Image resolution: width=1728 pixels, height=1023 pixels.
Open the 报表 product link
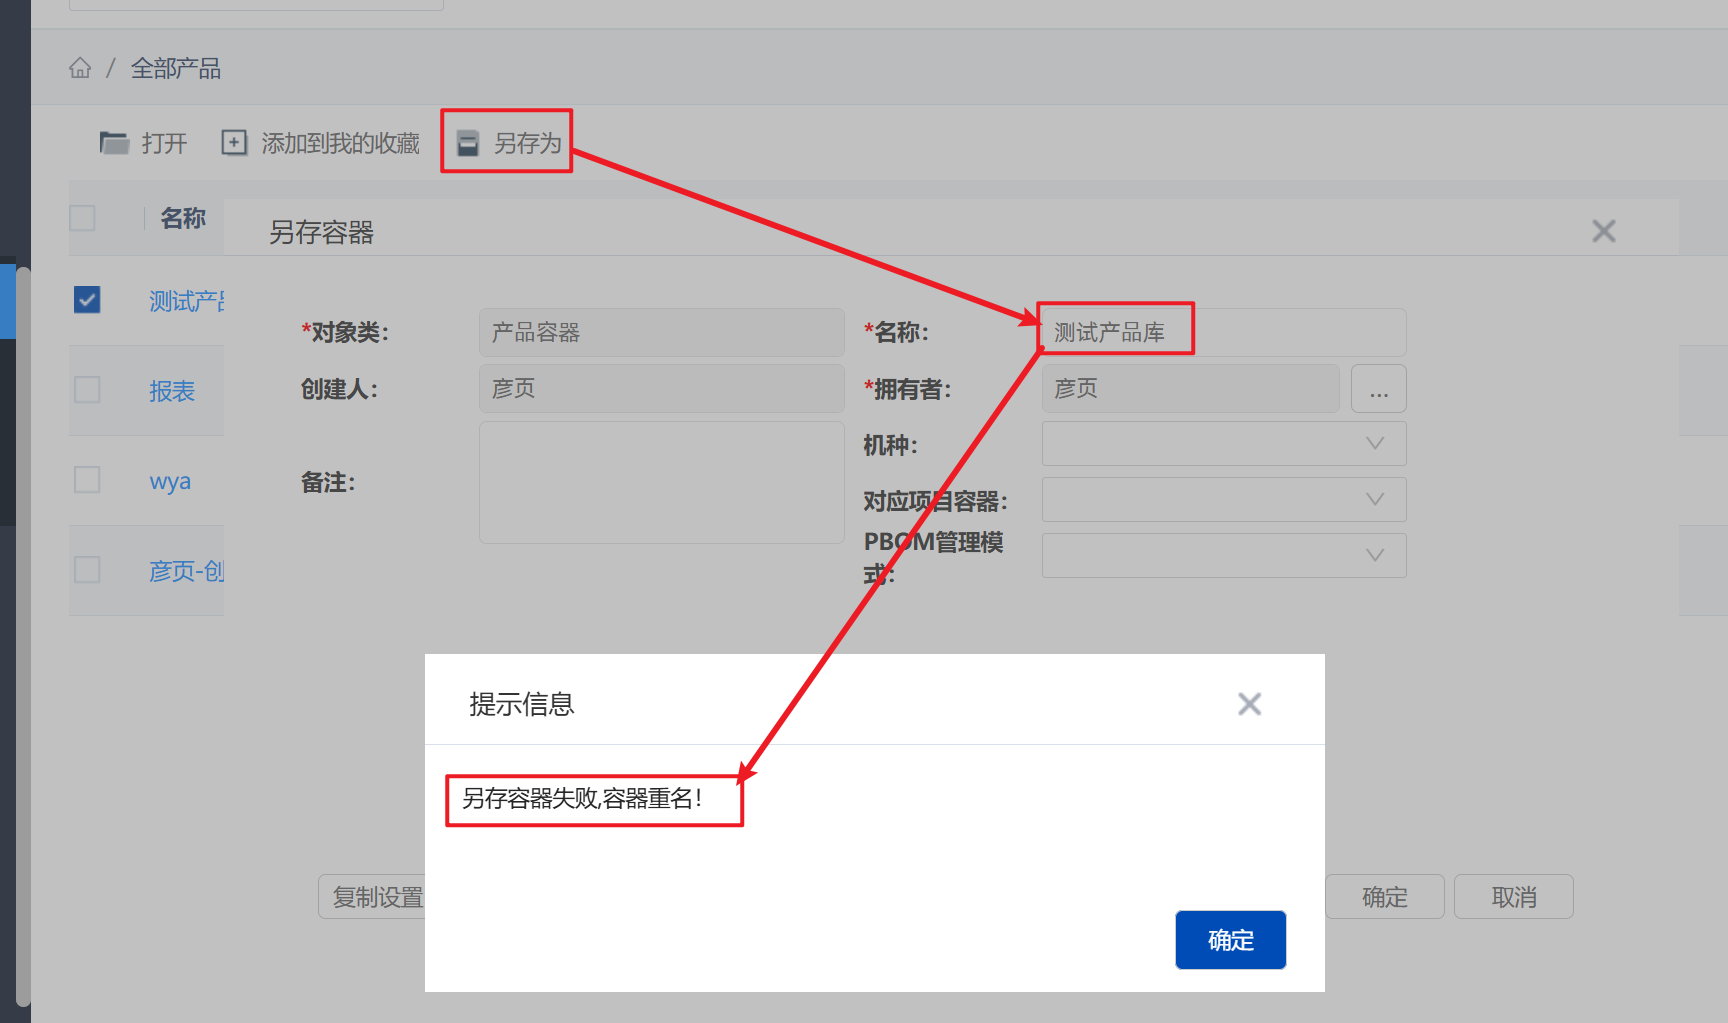[172, 391]
